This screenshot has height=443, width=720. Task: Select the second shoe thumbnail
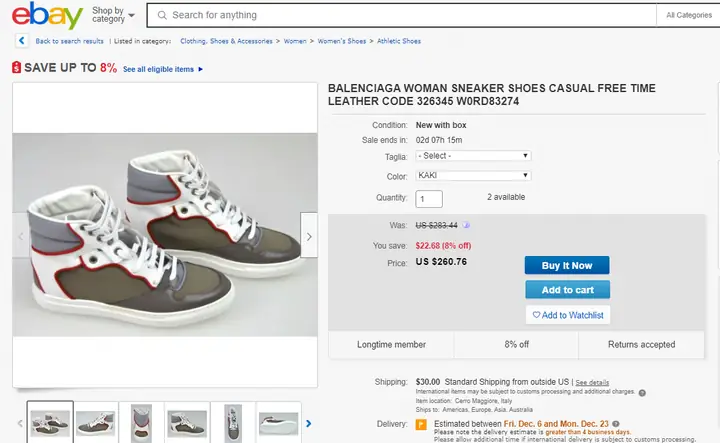click(96, 423)
